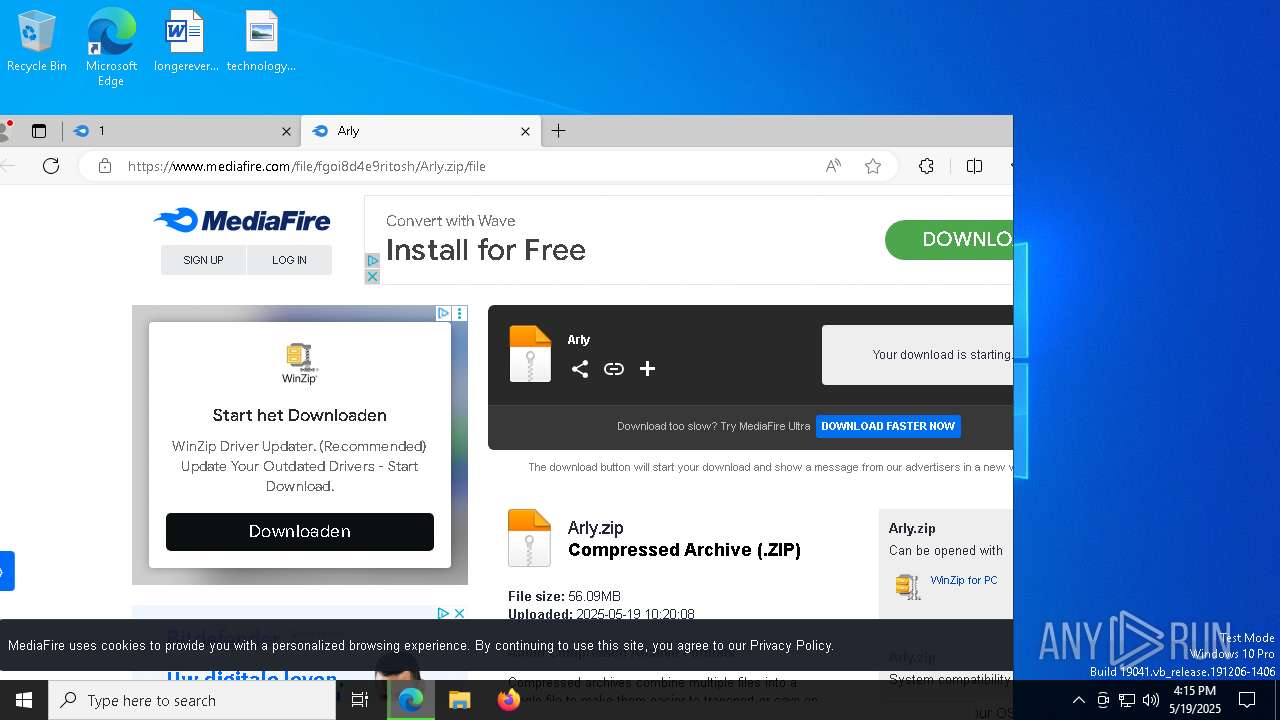This screenshot has width=1280, height=720.
Task: Click the Type here to search box
Action: pos(192,700)
